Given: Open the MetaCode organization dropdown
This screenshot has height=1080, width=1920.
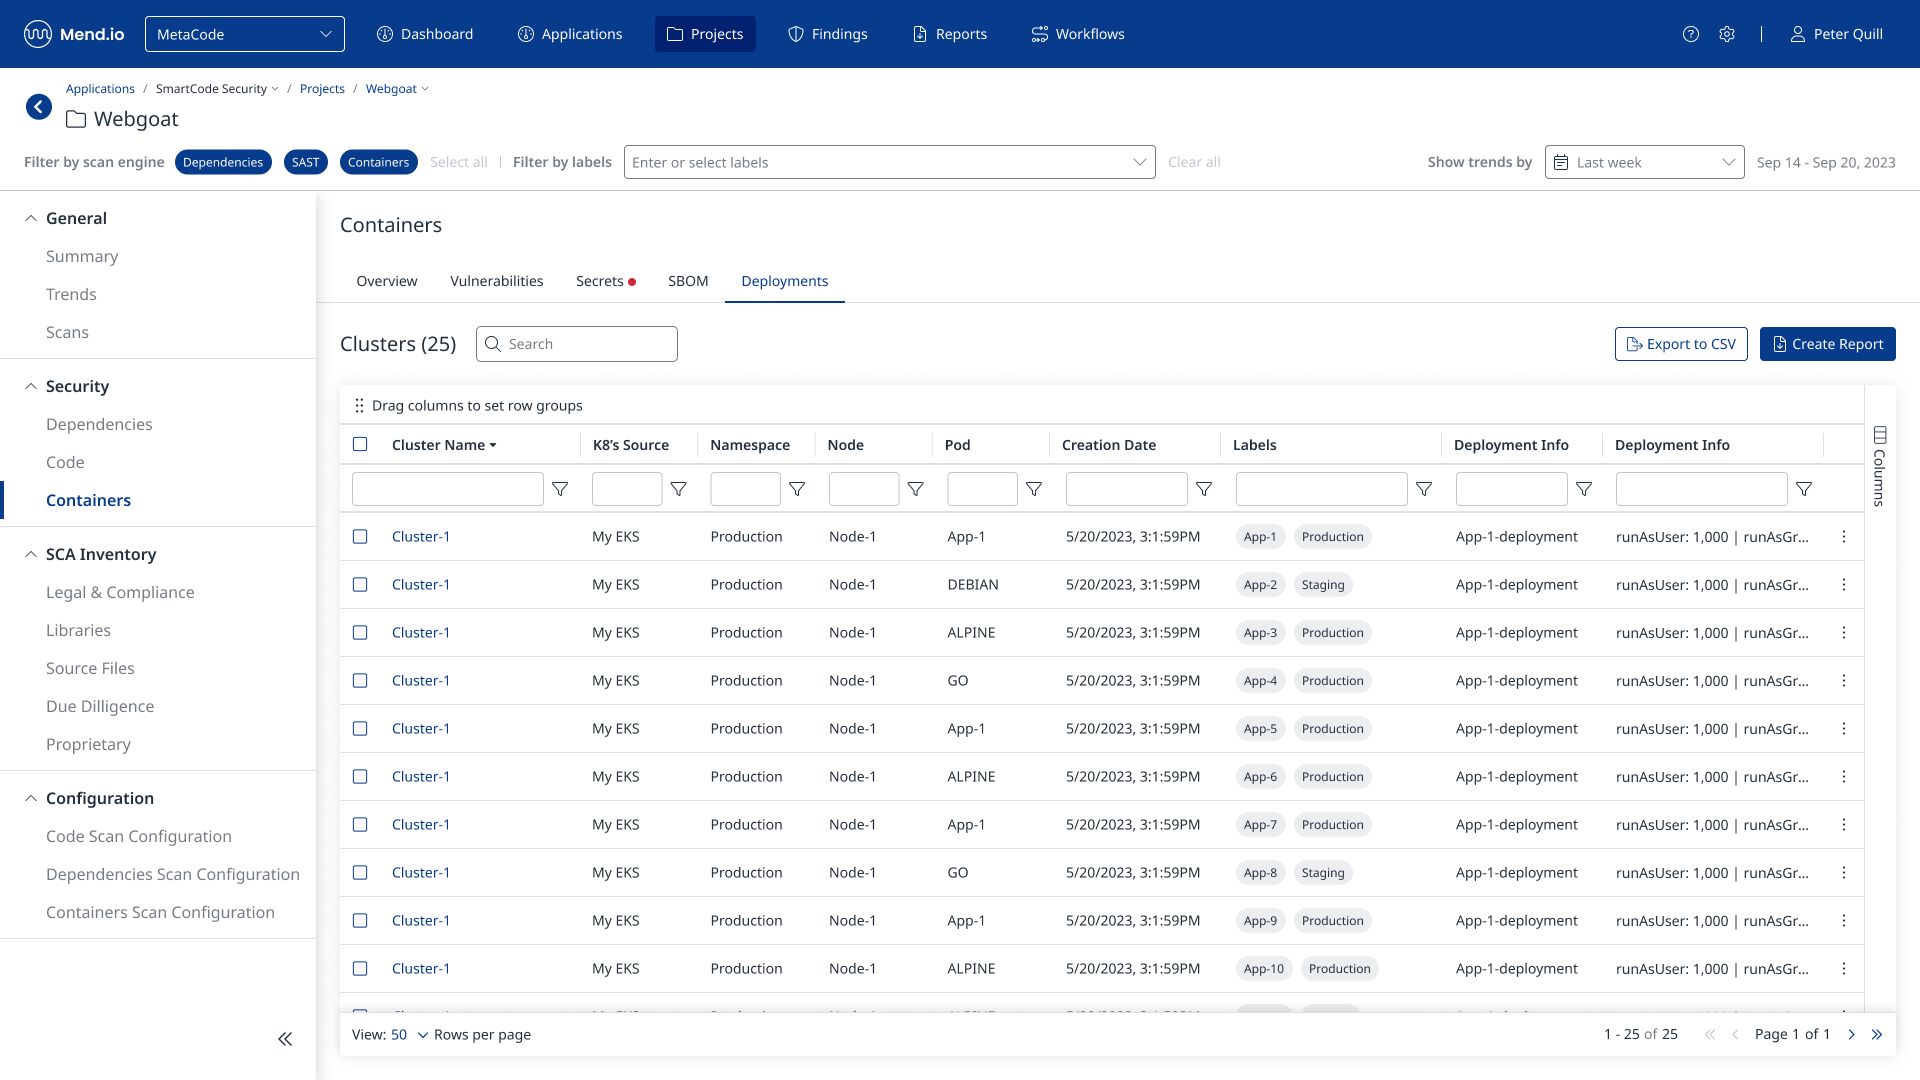Looking at the screenshot, I should click(245, 34).
